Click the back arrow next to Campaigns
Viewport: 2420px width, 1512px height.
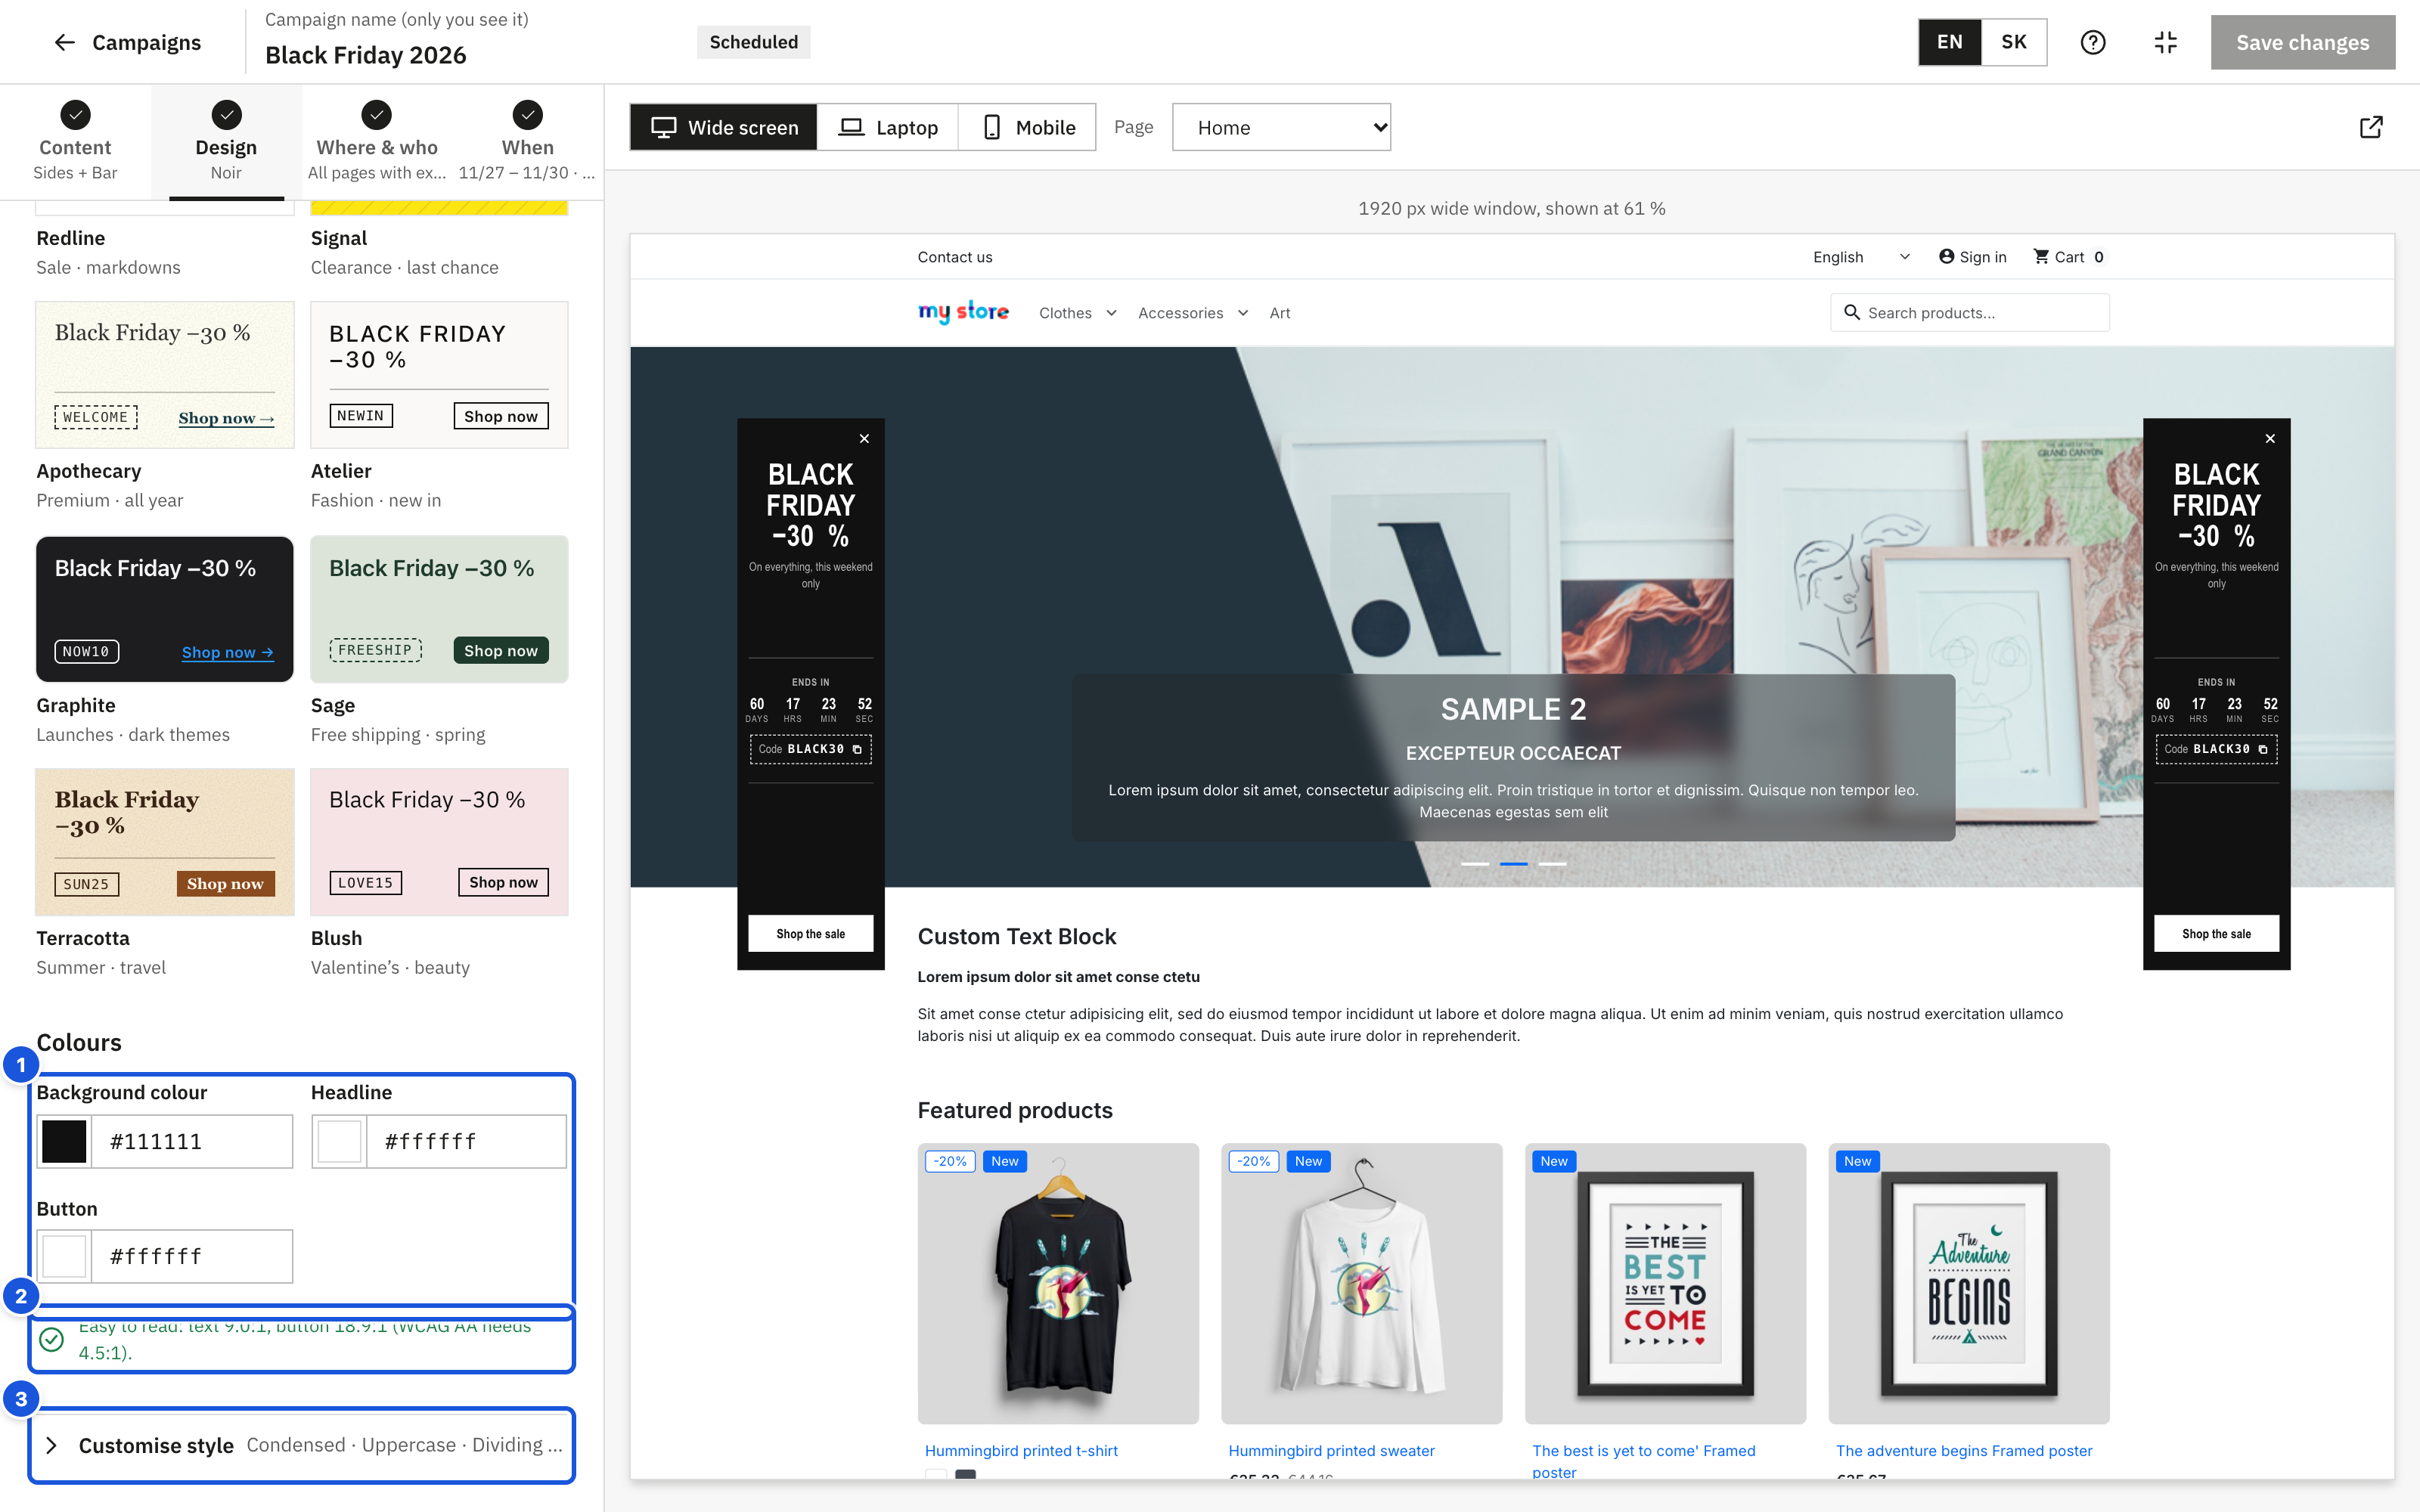pyautogui.click(x=65, y=42)
